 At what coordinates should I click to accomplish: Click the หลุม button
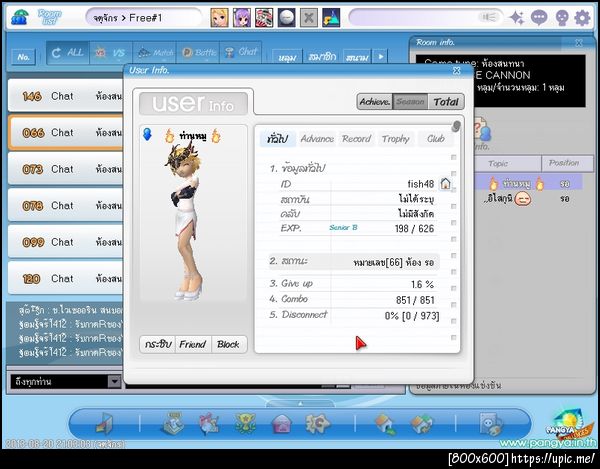coord(287,57)
